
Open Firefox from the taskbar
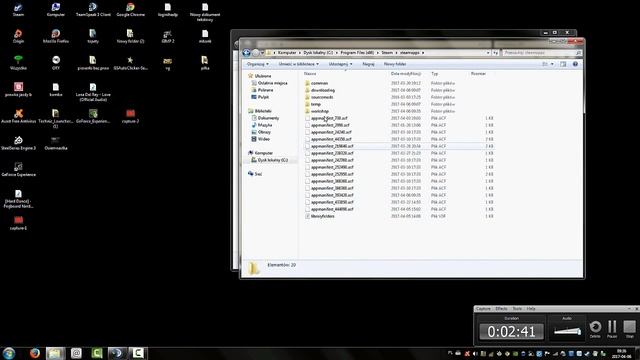coord(35,353)
